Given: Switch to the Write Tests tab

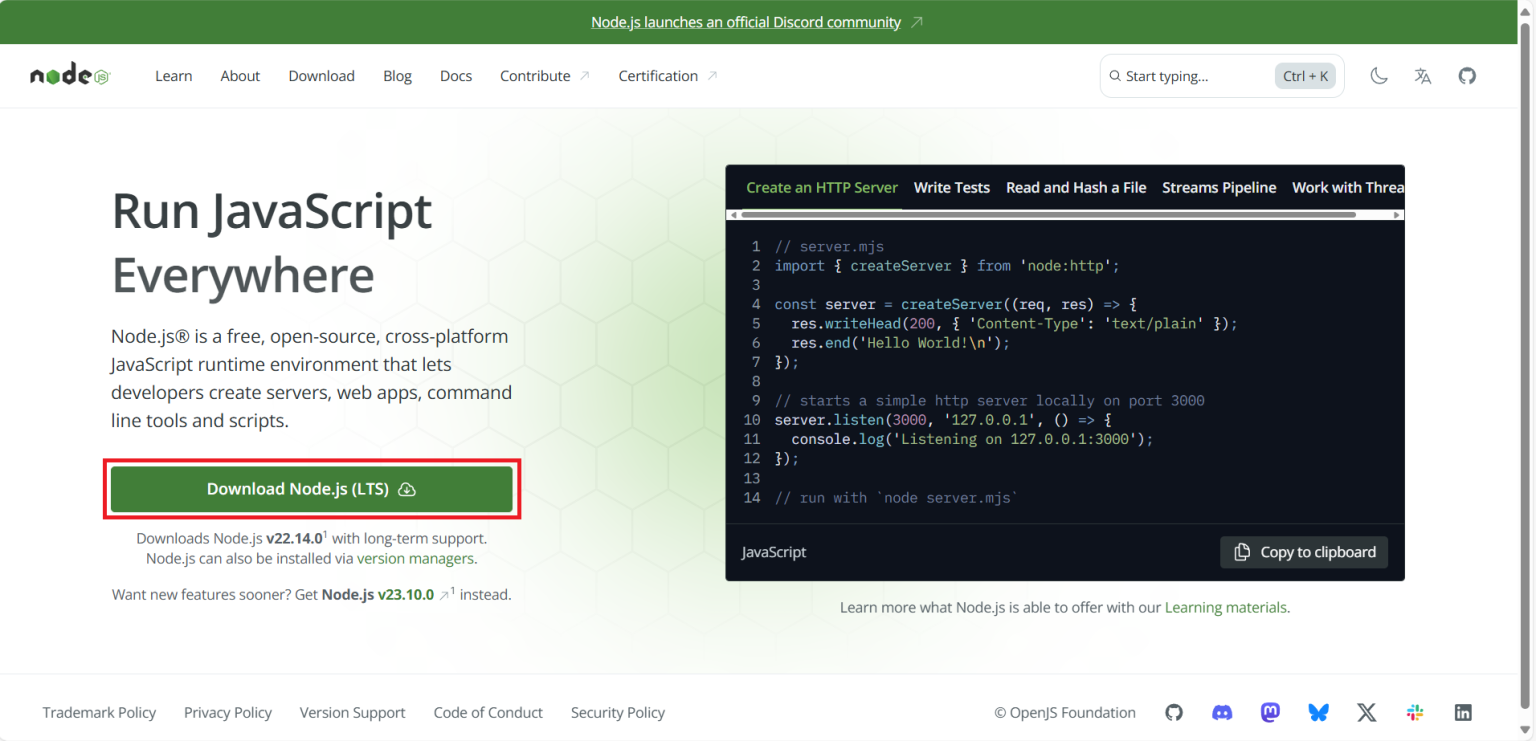Looking at the screenshot, I should point(951,187).
